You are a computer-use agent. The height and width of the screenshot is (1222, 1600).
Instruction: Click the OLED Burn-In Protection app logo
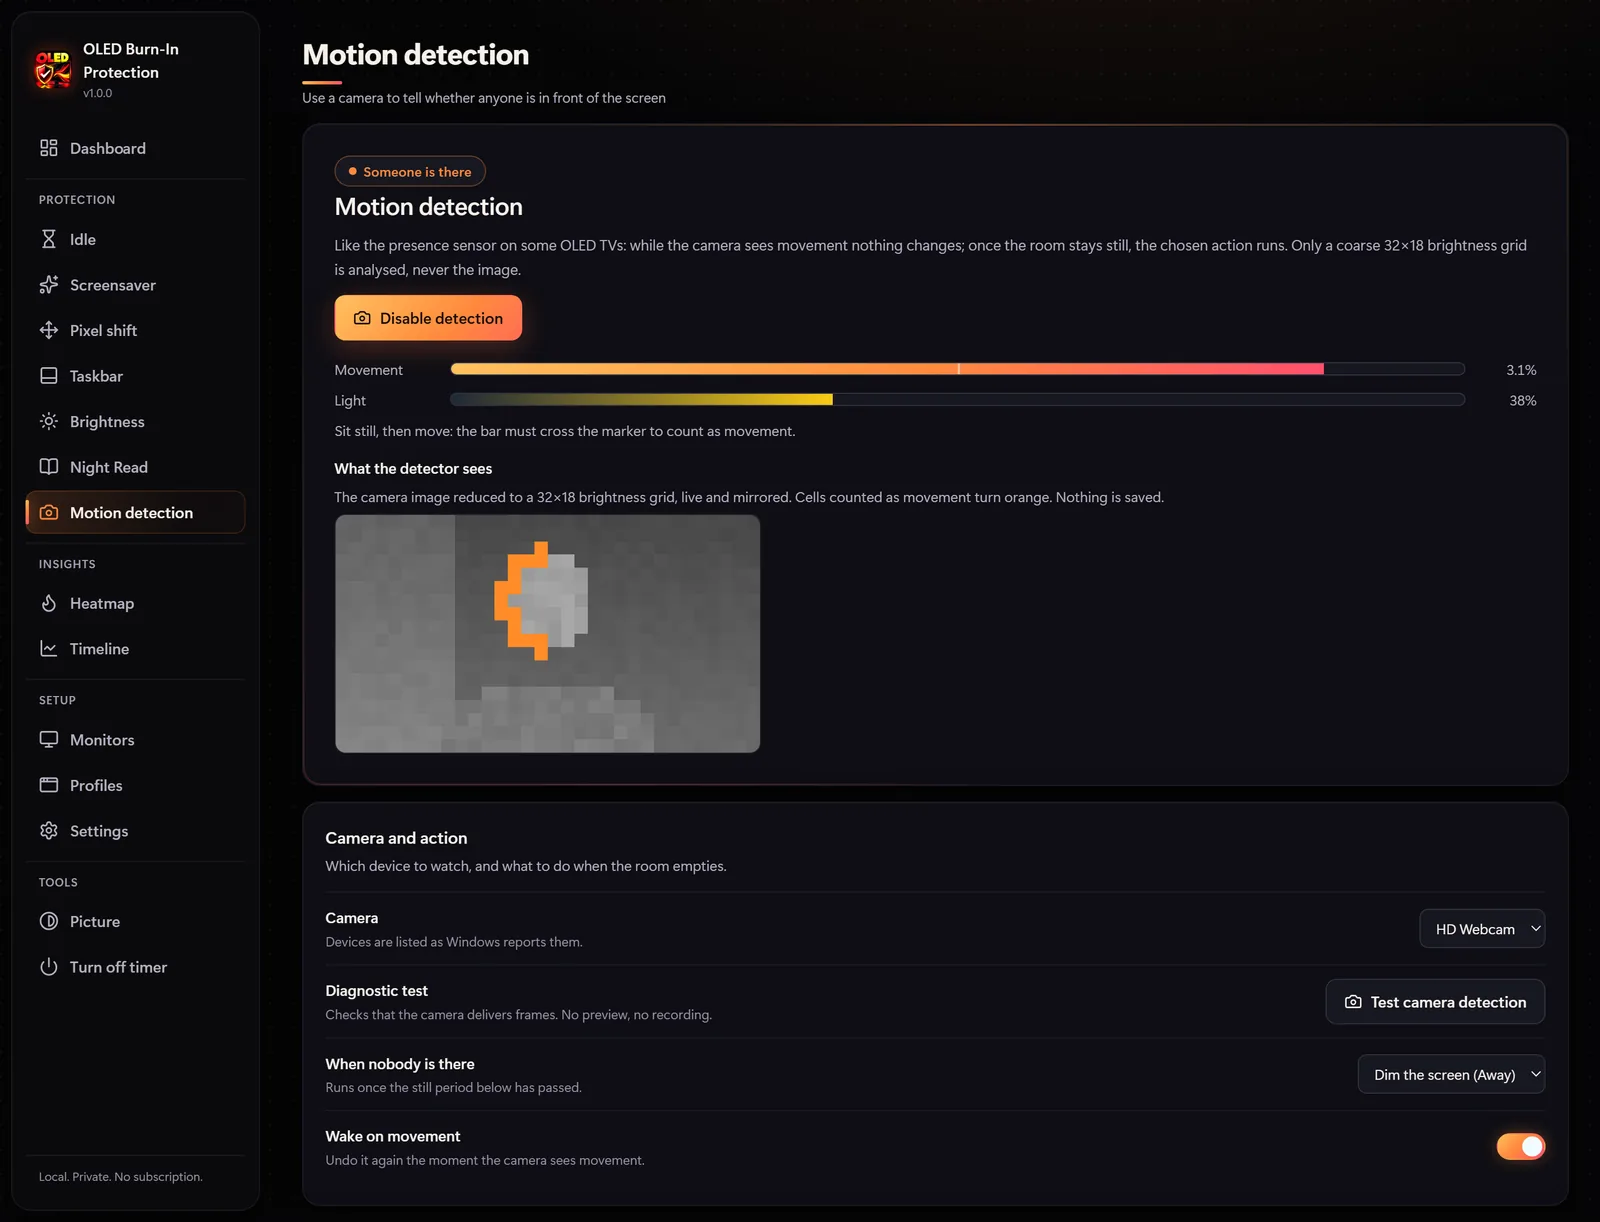pyautogui.click(x=53, y=69)
